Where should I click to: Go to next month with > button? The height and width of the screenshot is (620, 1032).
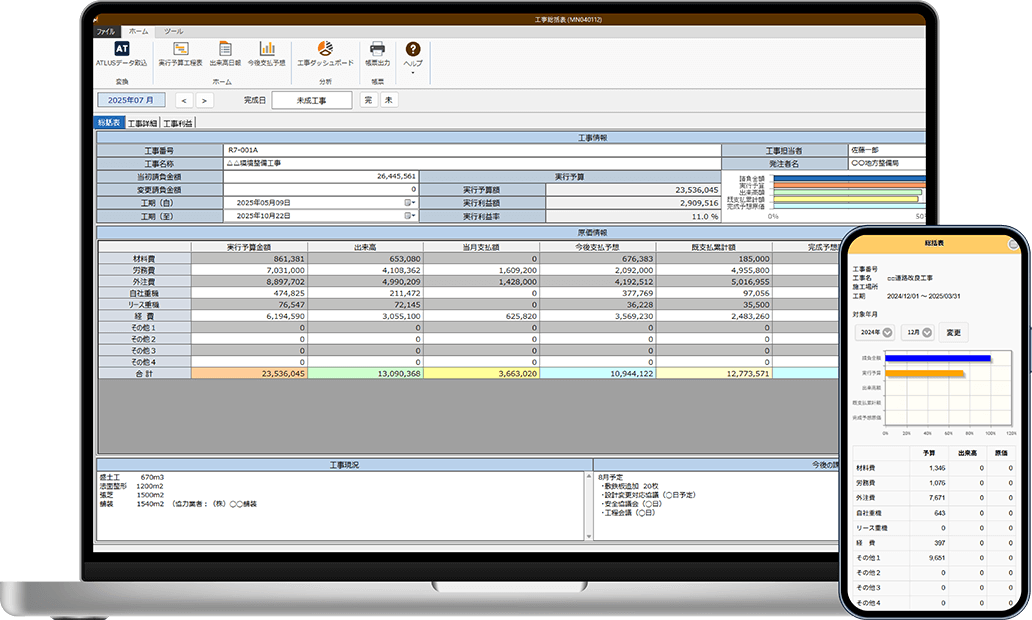[204, 100]
